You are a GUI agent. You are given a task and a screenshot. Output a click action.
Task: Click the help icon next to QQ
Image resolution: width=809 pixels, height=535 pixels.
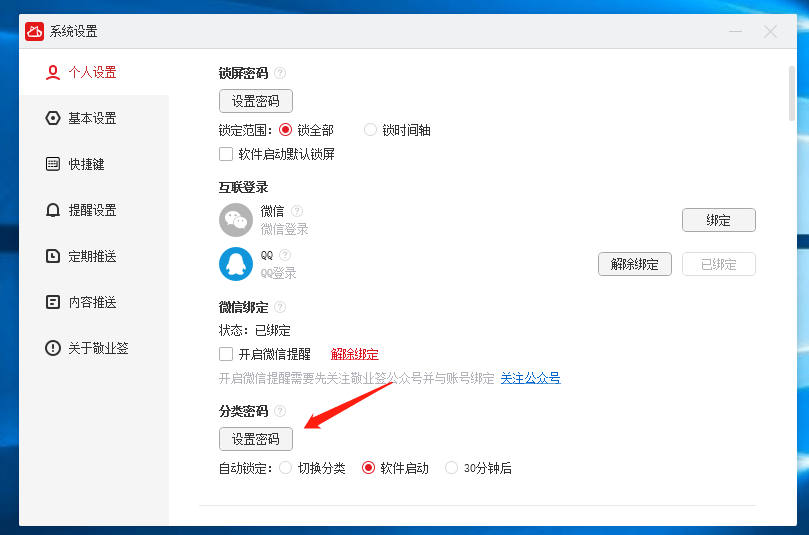click(285, 255)
